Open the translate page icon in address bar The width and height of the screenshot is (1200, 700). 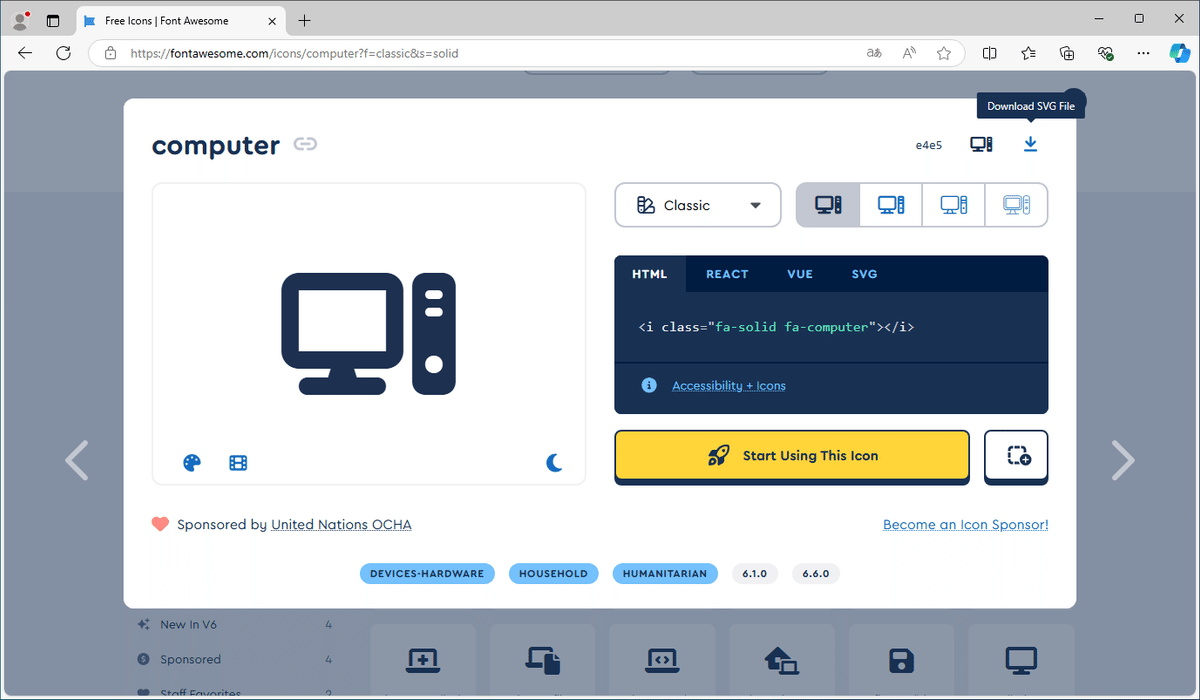point(874,53)
